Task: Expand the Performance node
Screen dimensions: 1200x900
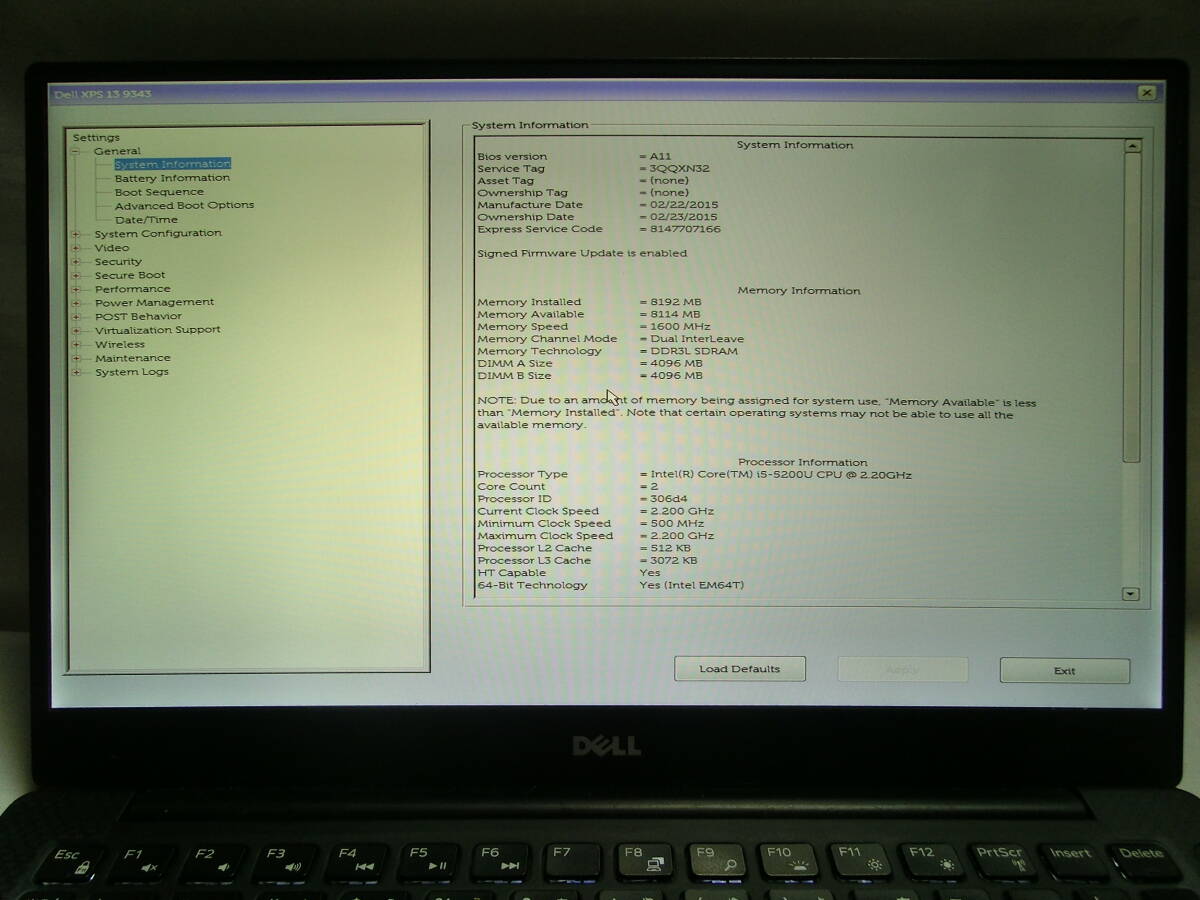Action: tap(75, 289)
